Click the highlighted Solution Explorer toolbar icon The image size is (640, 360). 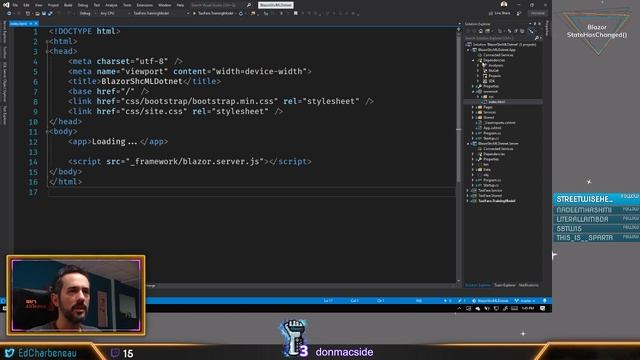point(531,31)
